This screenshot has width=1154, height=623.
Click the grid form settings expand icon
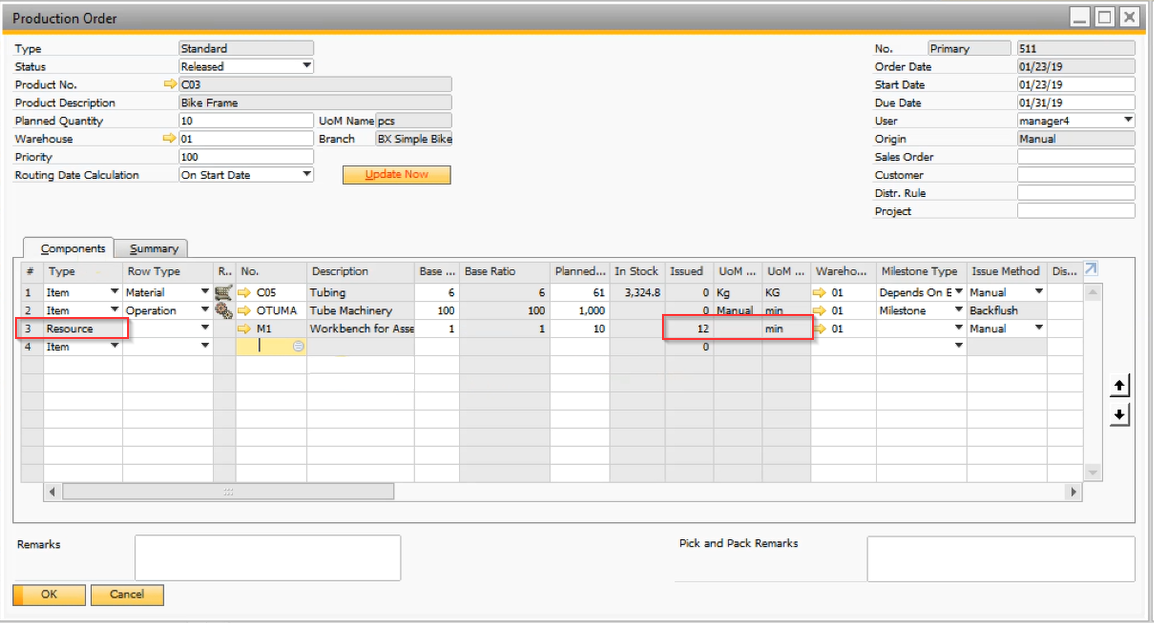[1091, 269]
